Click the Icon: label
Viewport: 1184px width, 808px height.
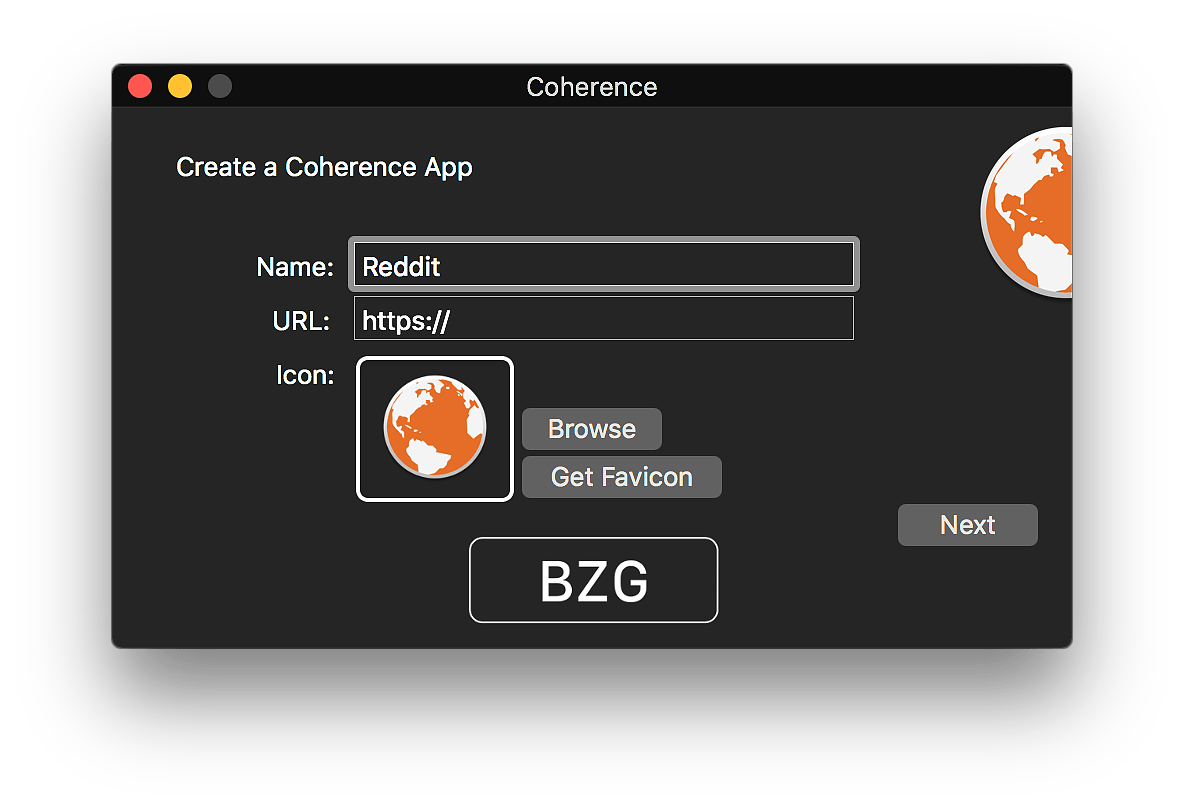[305, 375]
